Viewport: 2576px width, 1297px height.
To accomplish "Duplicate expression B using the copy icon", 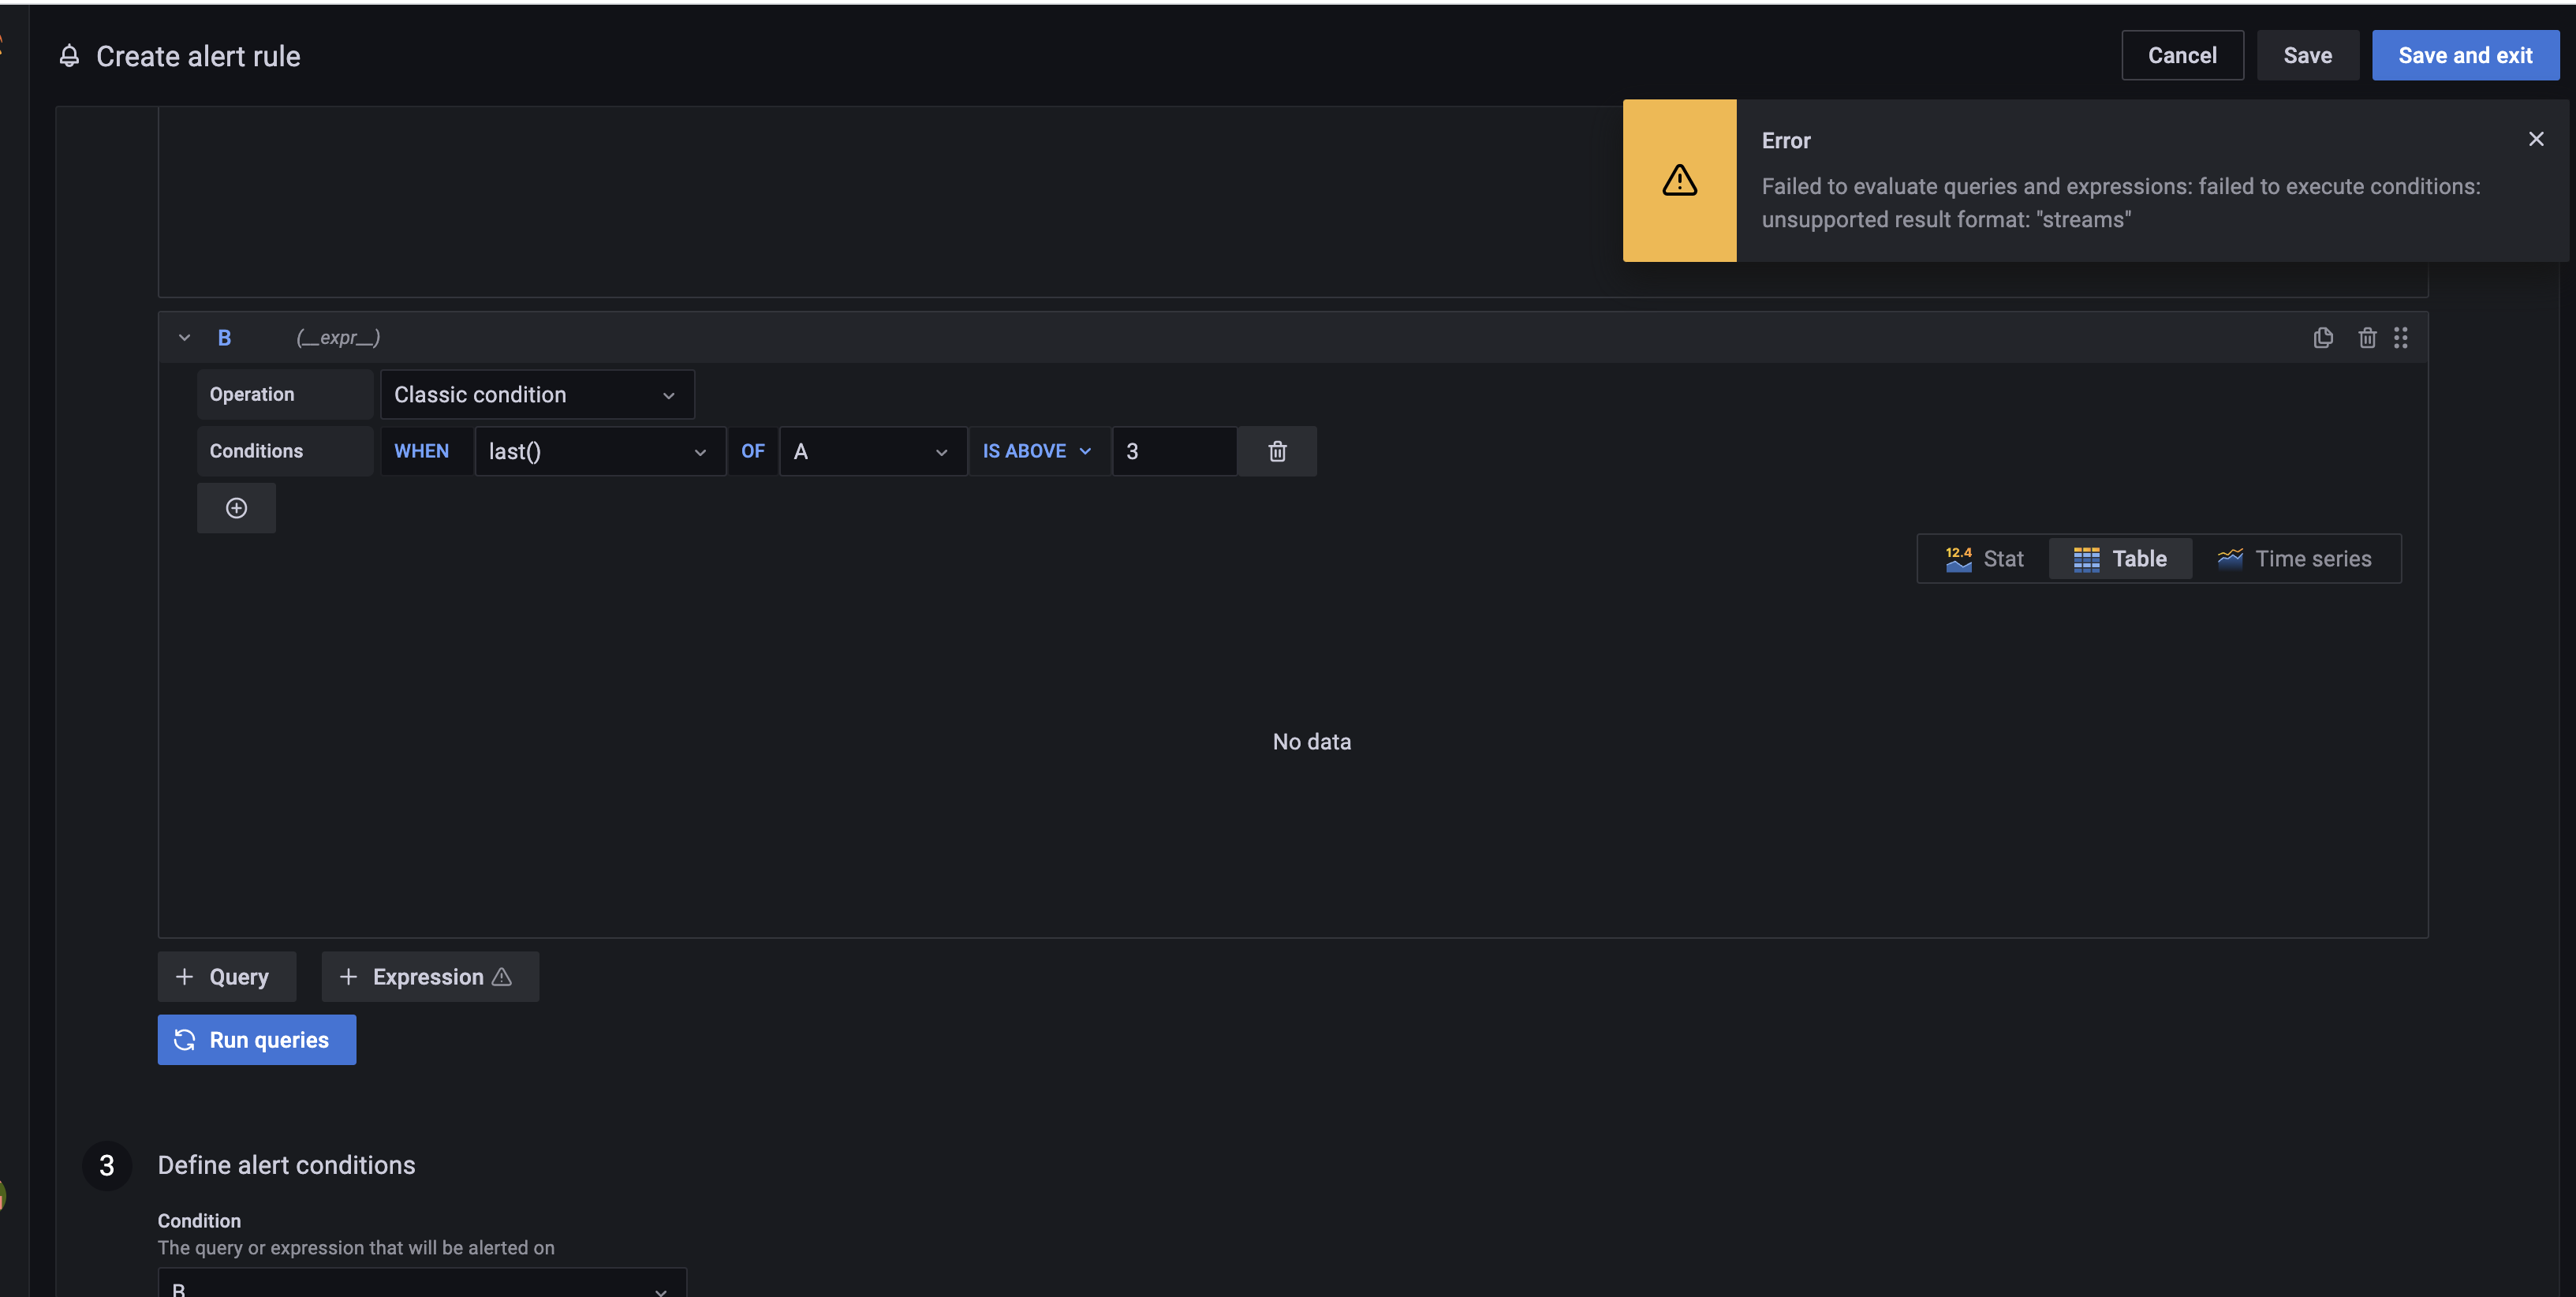I will 2323,337.
